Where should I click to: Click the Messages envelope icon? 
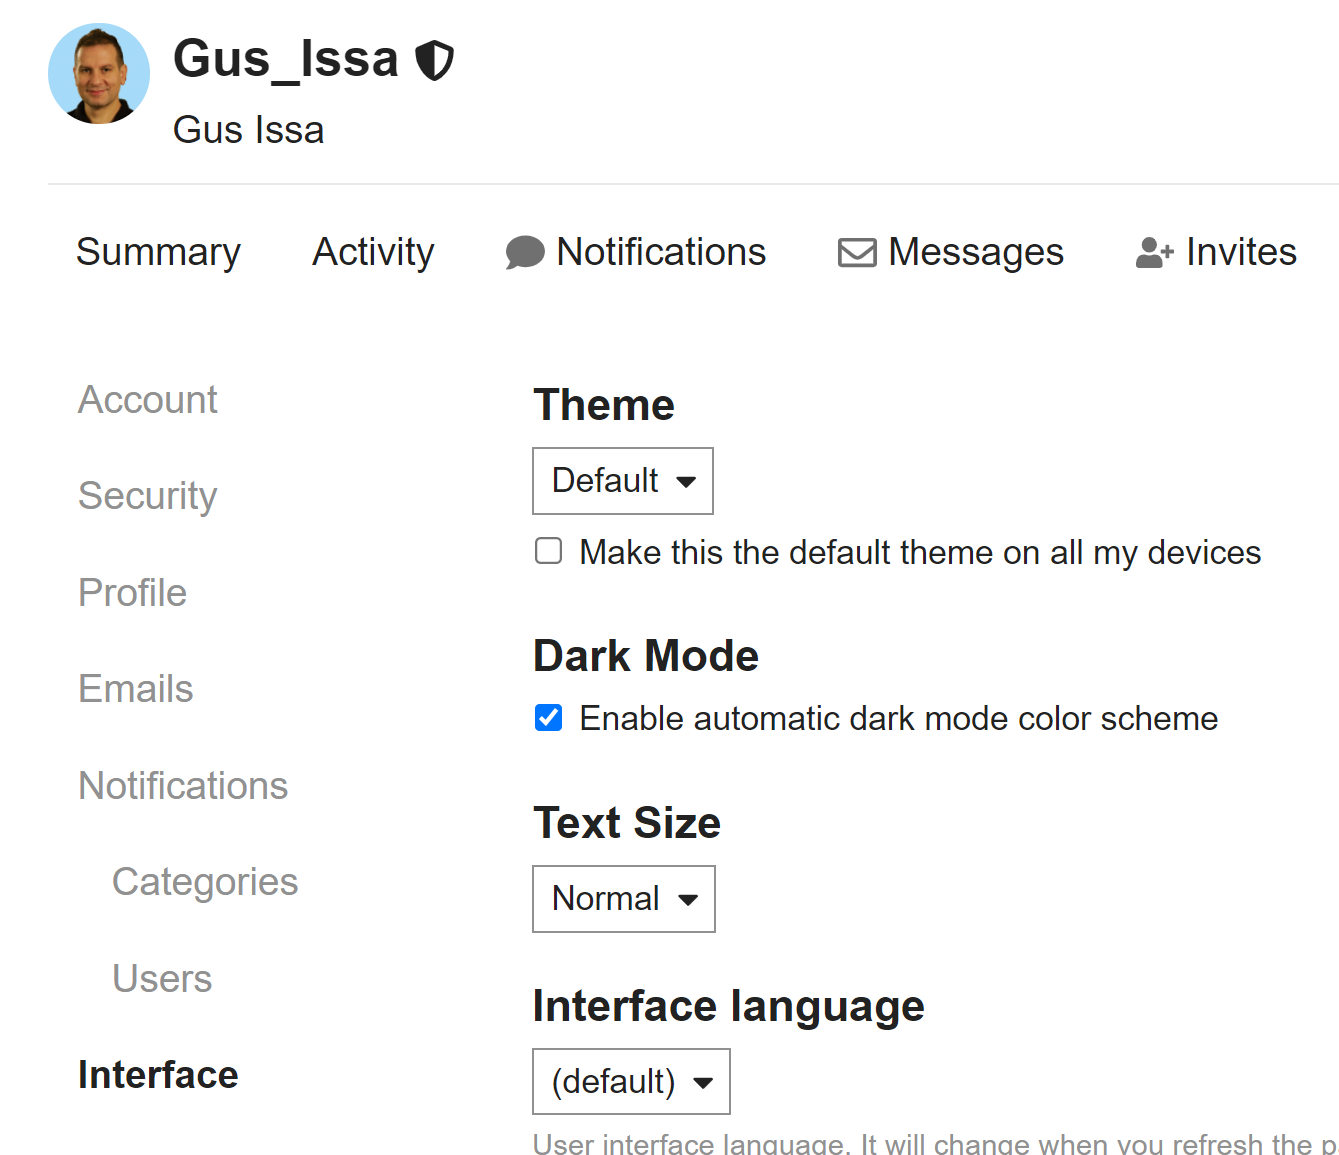(x=857, y=253)
